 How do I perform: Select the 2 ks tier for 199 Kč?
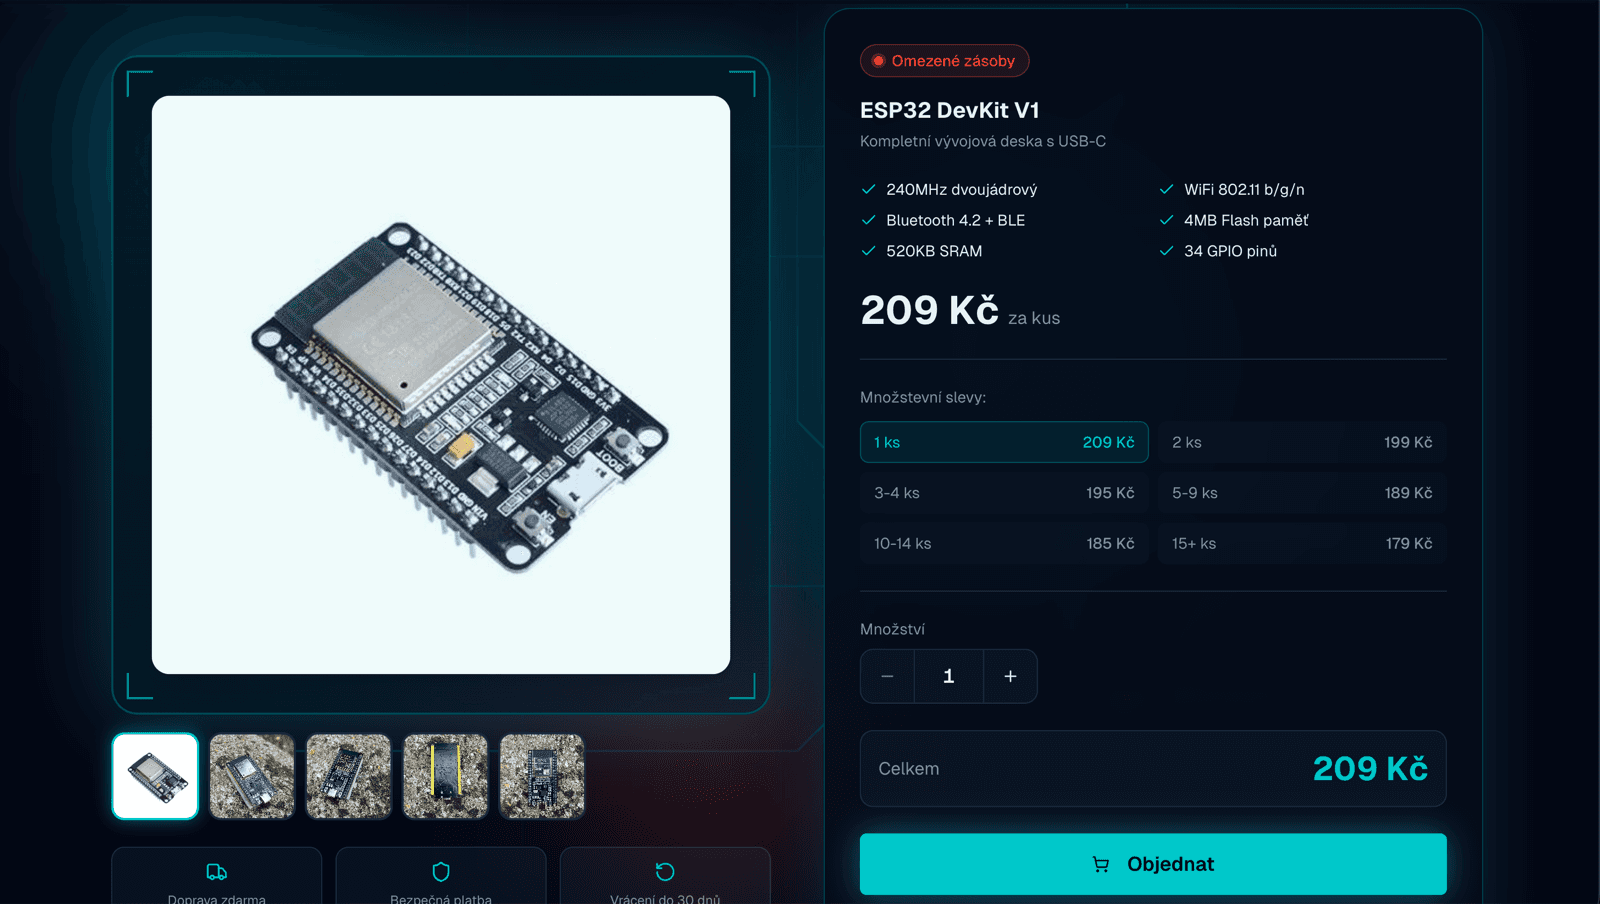tap(1302, 442)
